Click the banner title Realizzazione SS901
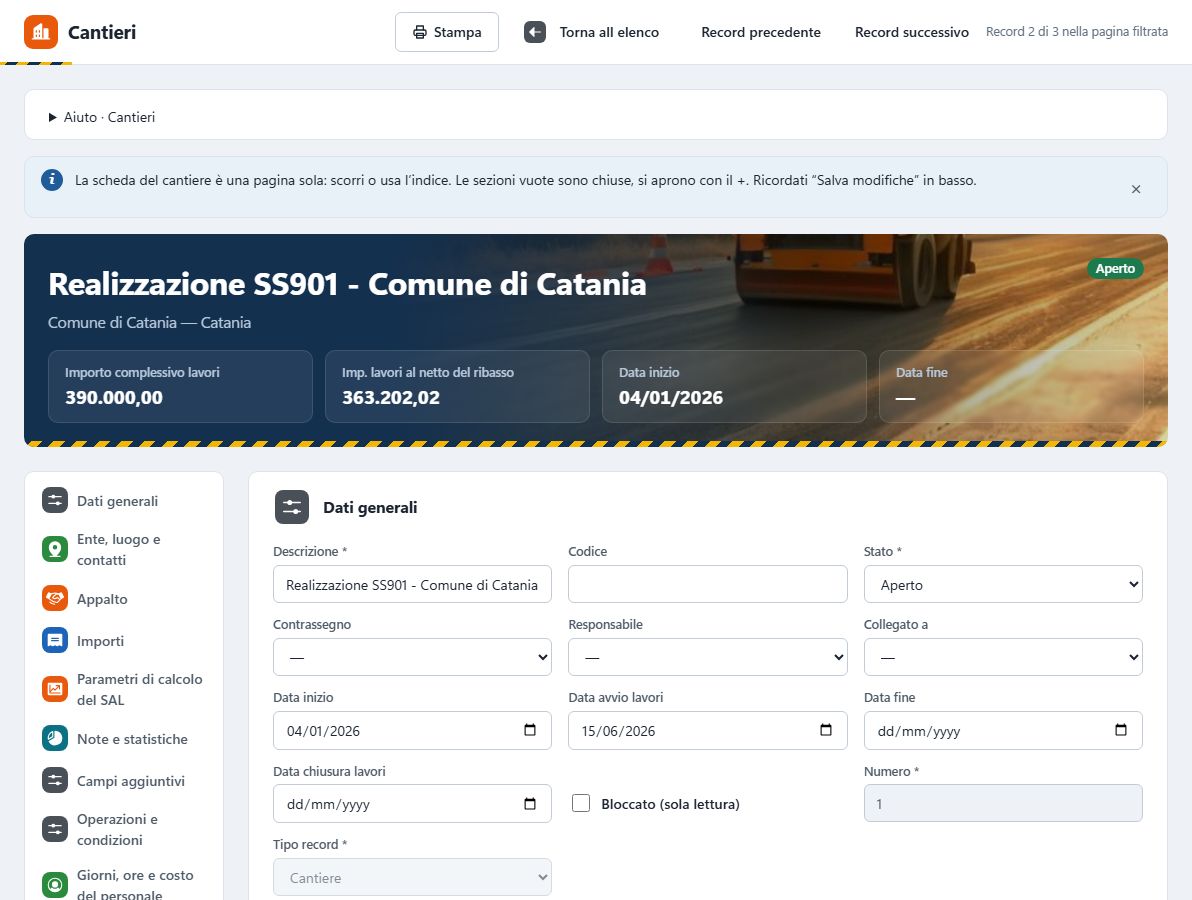The height and width of the screenshot is (900, 1192). pos(347,284)
